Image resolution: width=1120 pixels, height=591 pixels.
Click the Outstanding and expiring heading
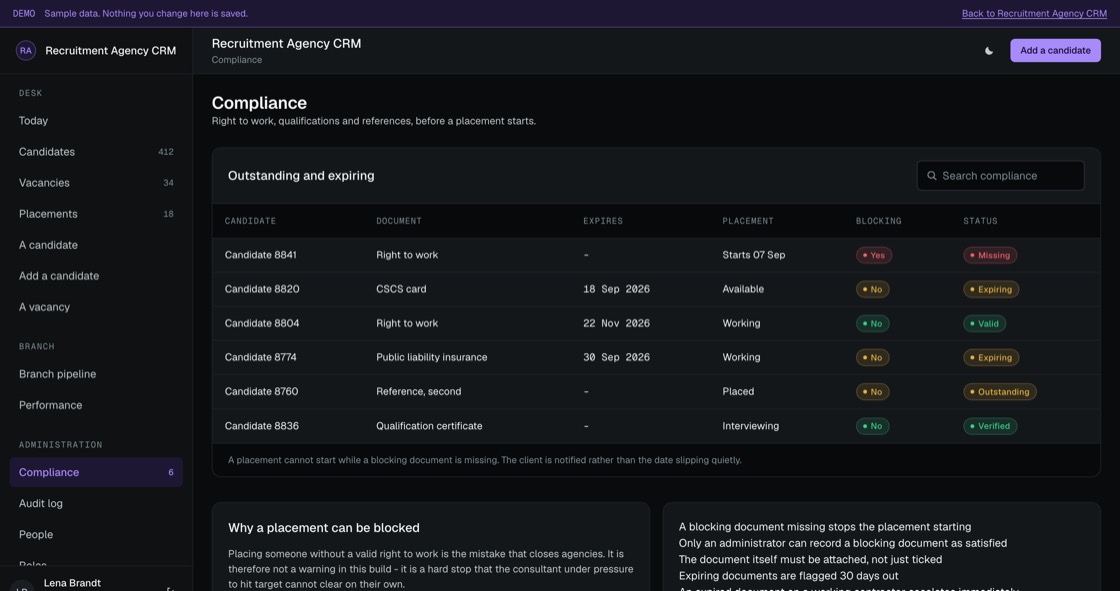[301, 176]
